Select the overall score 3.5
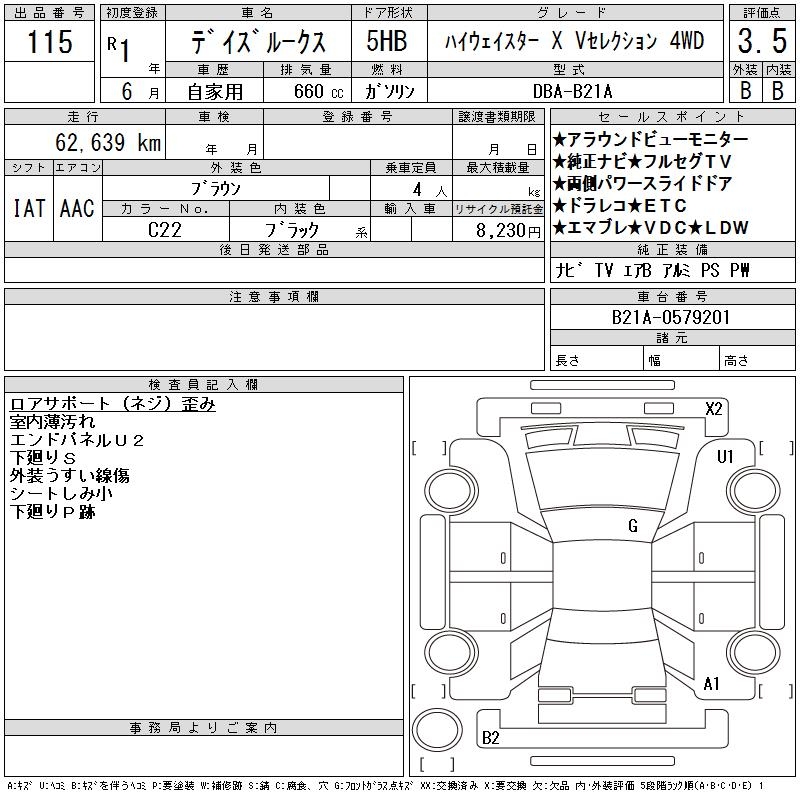 [x=762, y=41]
